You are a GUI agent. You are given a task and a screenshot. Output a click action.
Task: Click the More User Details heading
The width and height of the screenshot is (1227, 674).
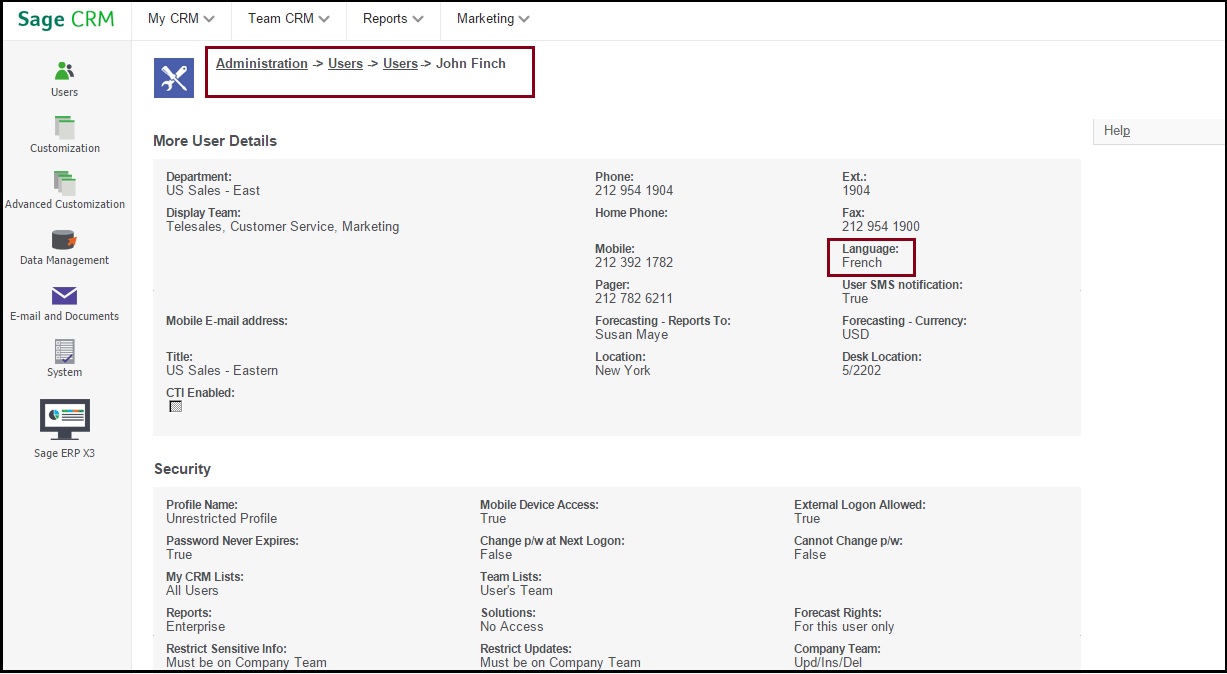pos(215,141)
